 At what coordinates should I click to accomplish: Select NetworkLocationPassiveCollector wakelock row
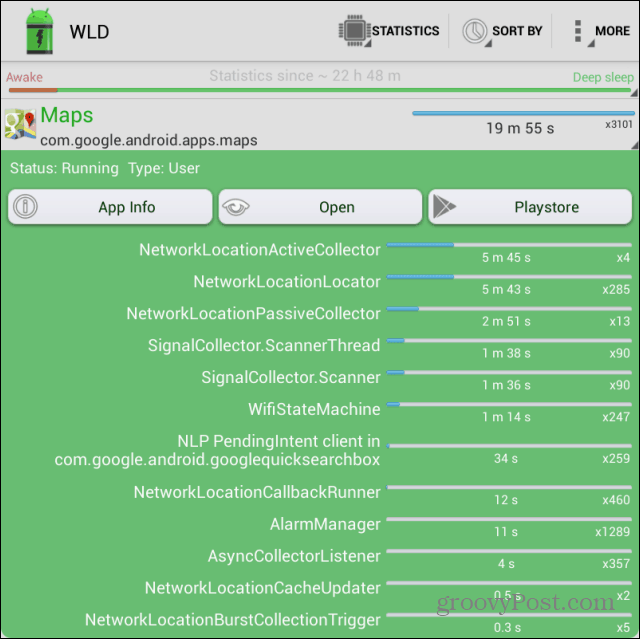point(320,313)
